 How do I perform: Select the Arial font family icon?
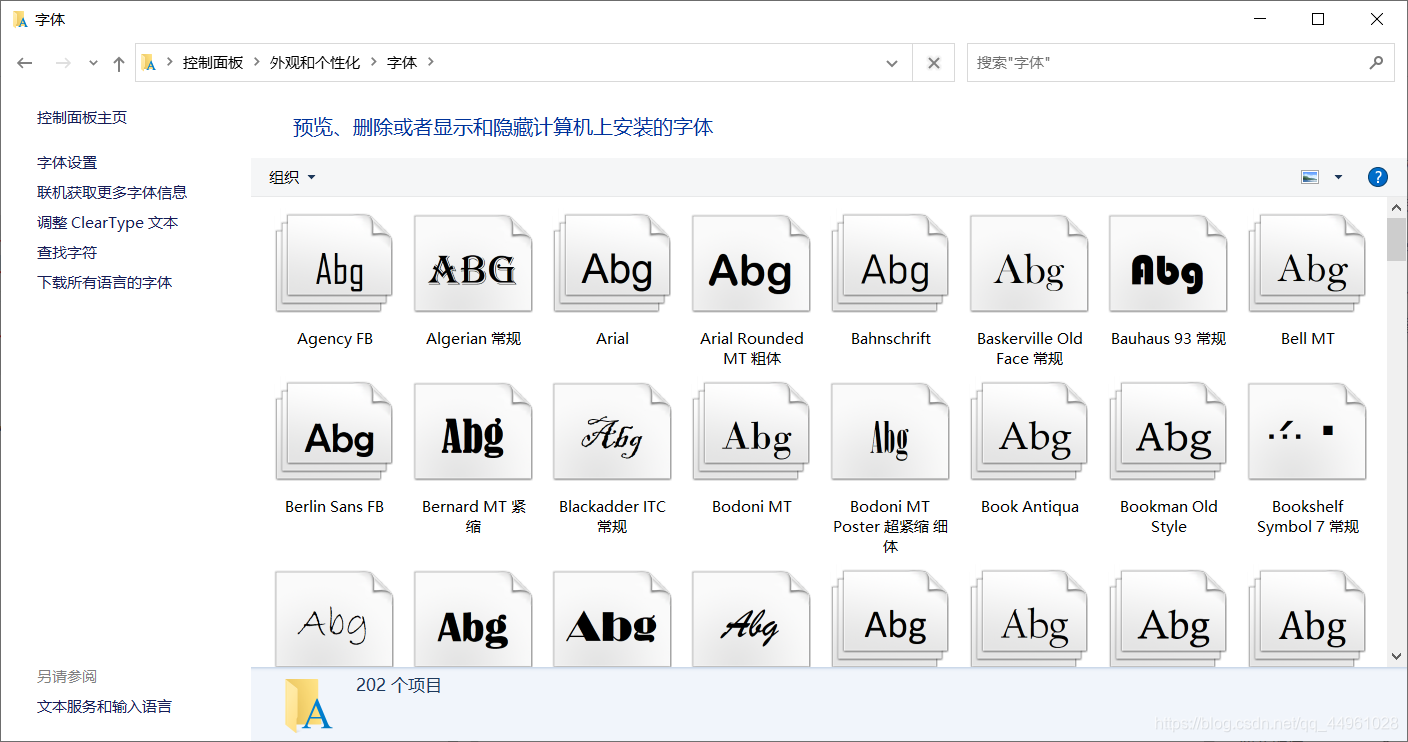point(612,263)
